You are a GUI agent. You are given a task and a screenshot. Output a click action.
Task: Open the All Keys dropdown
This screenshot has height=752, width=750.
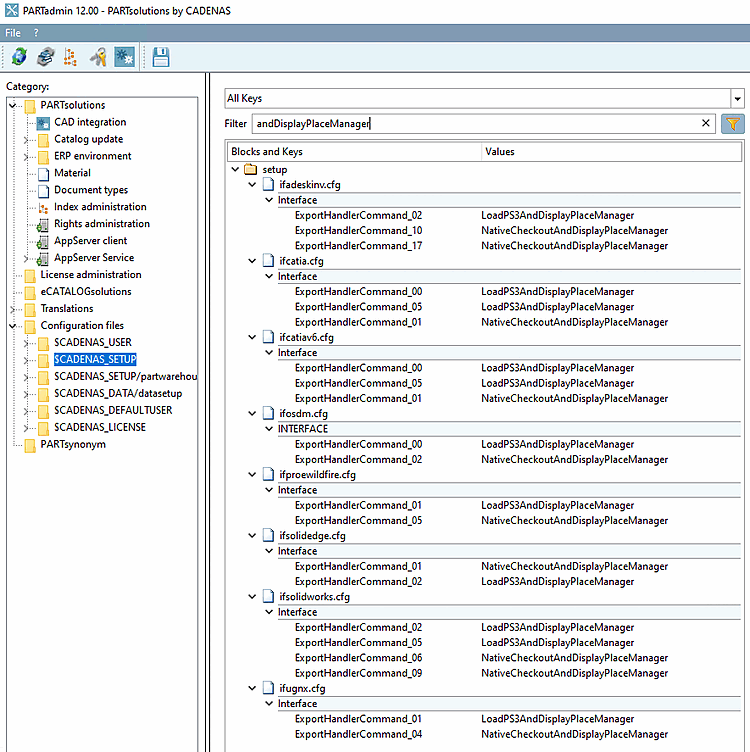click(737, 98)
